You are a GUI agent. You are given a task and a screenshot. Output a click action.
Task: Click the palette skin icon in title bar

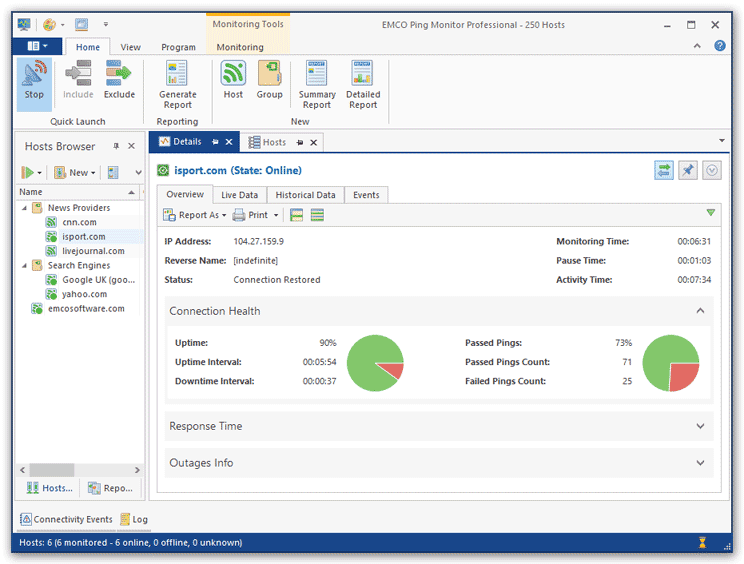(49, 24)
